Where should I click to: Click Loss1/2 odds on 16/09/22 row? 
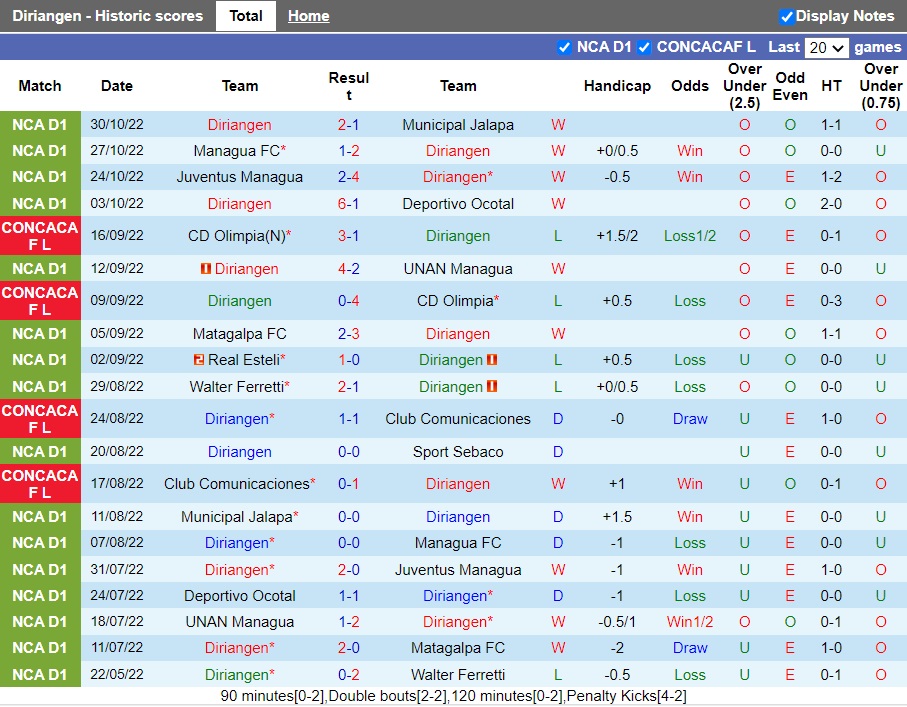pos(690,236)
